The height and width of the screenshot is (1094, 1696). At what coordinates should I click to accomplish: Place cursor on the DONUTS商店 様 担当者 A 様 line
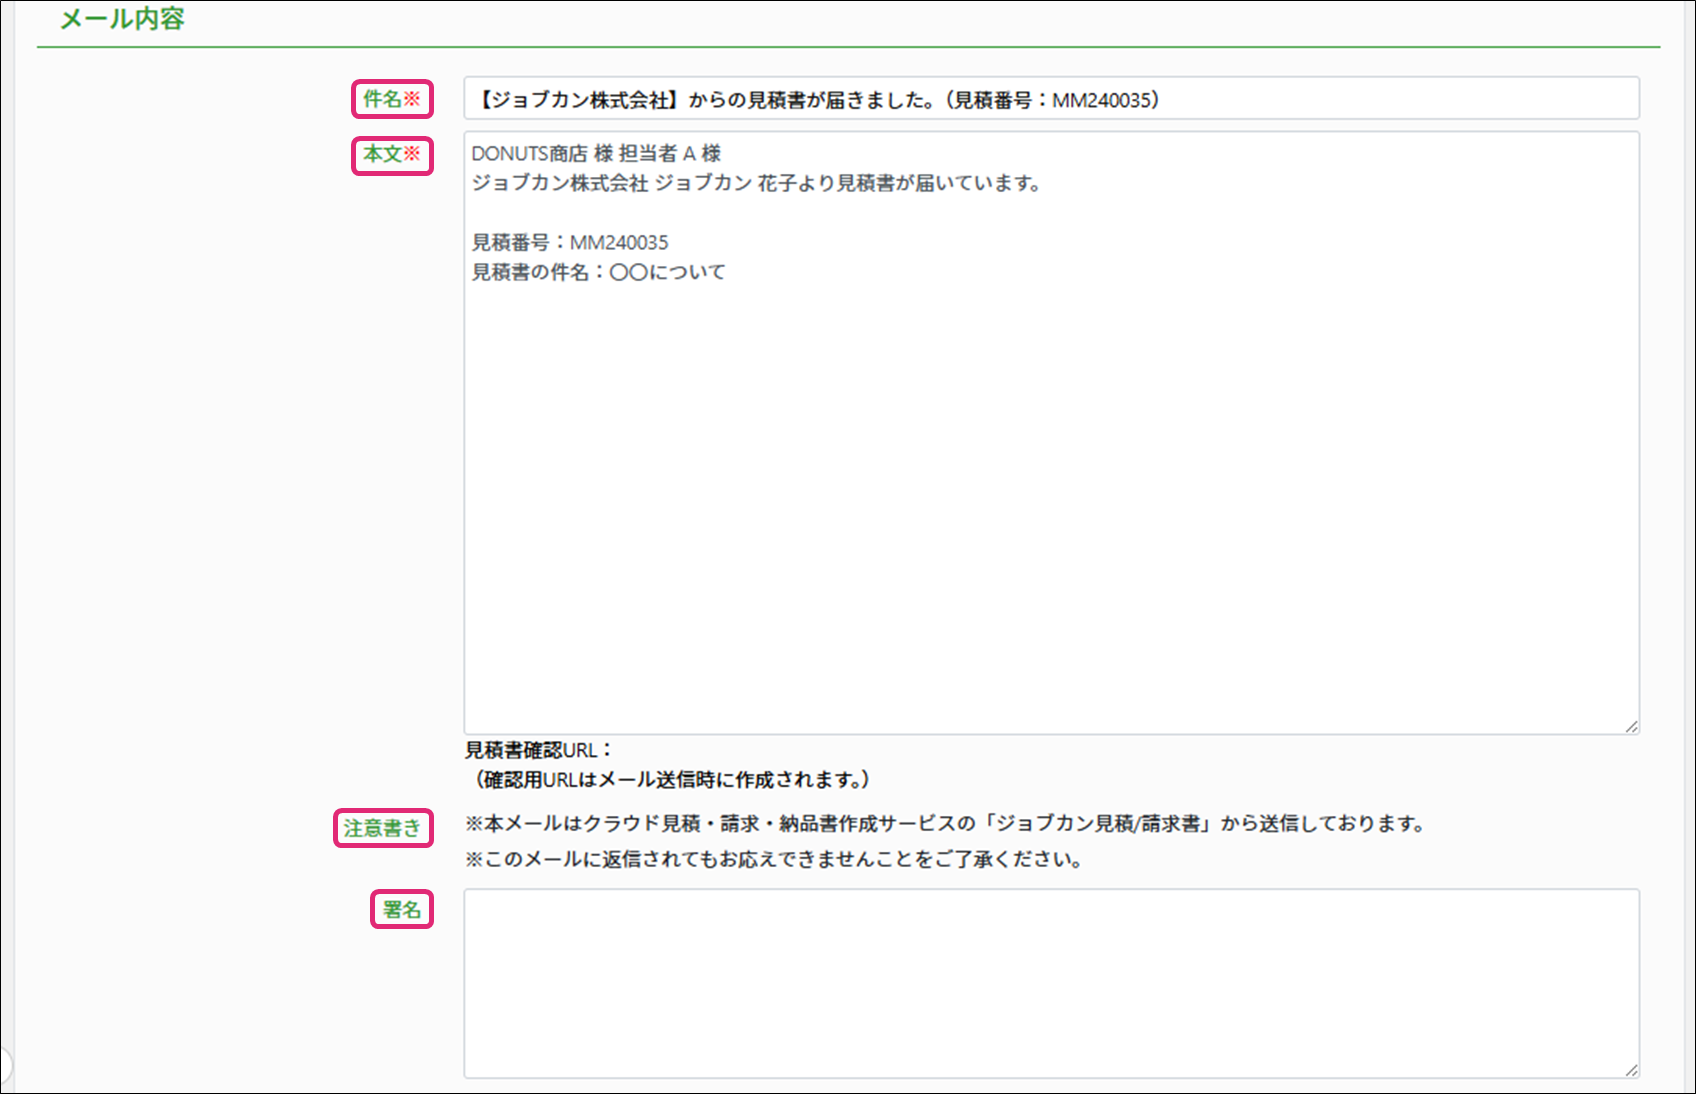(x=596, y=154)
